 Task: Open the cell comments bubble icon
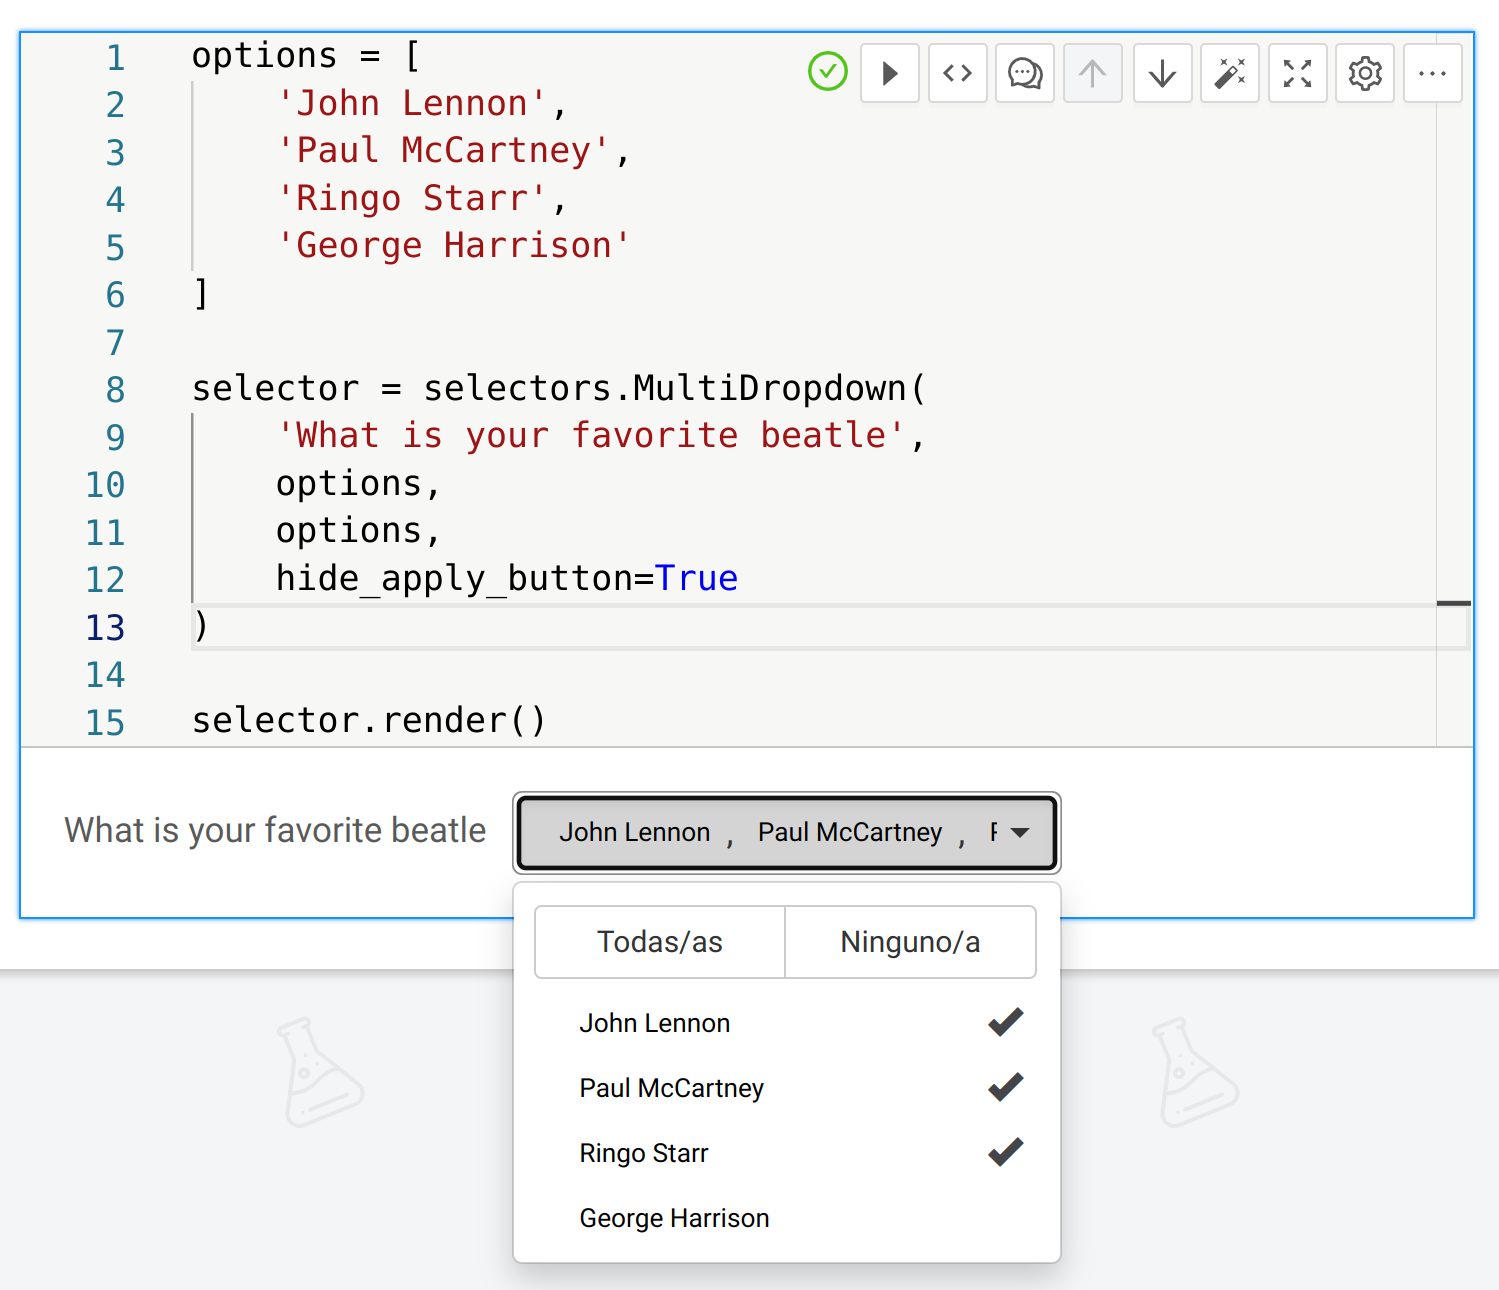(x=1025, y=73)
